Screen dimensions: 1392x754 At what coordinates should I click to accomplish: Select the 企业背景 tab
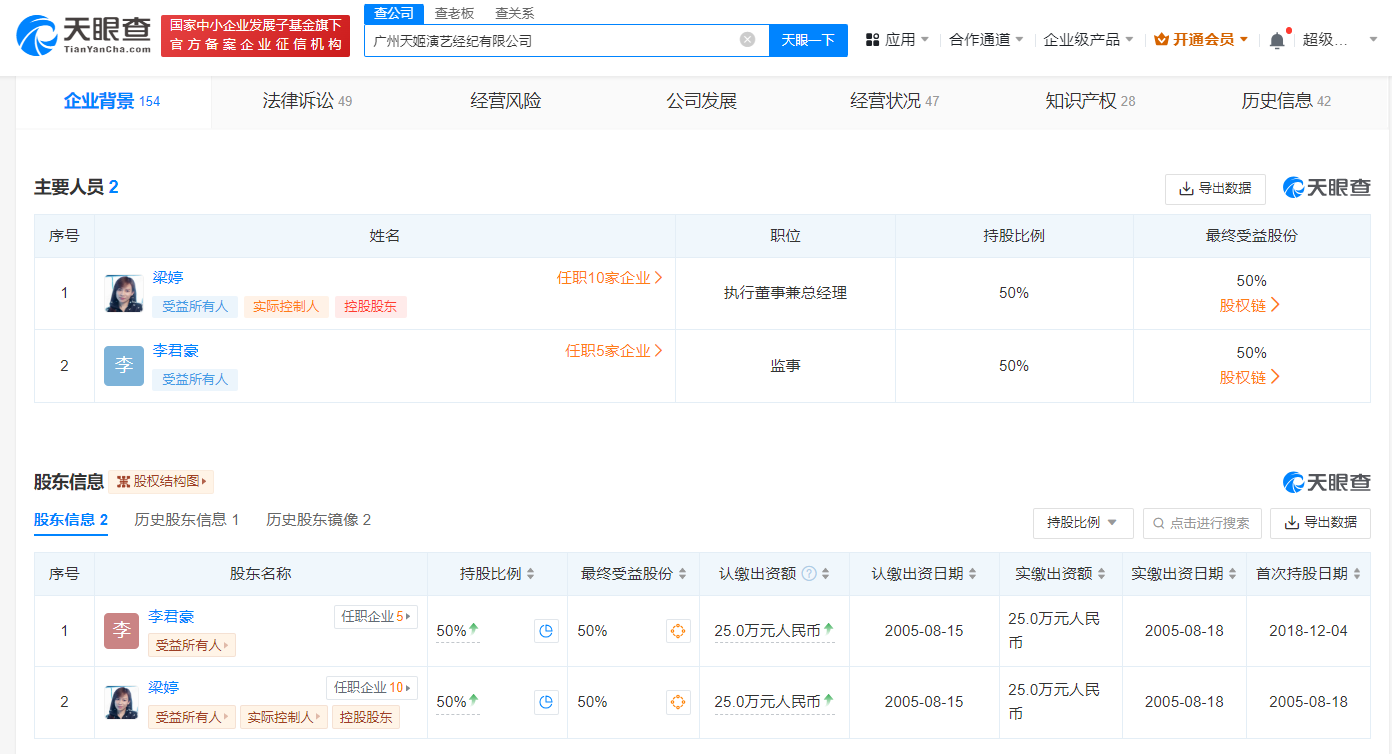click(112, 101)
